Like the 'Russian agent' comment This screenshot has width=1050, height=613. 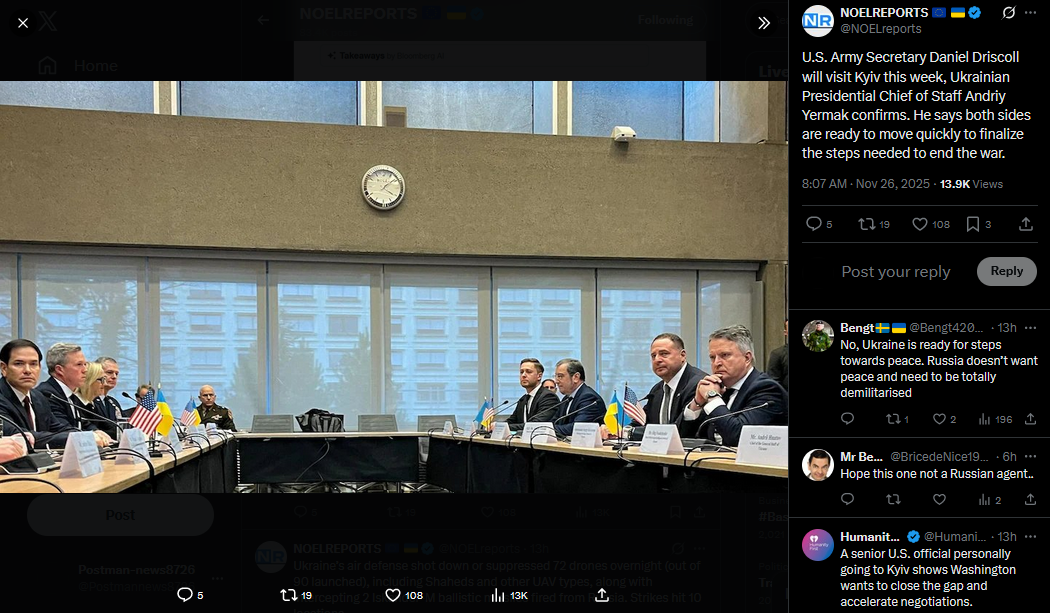coord(940,499)
